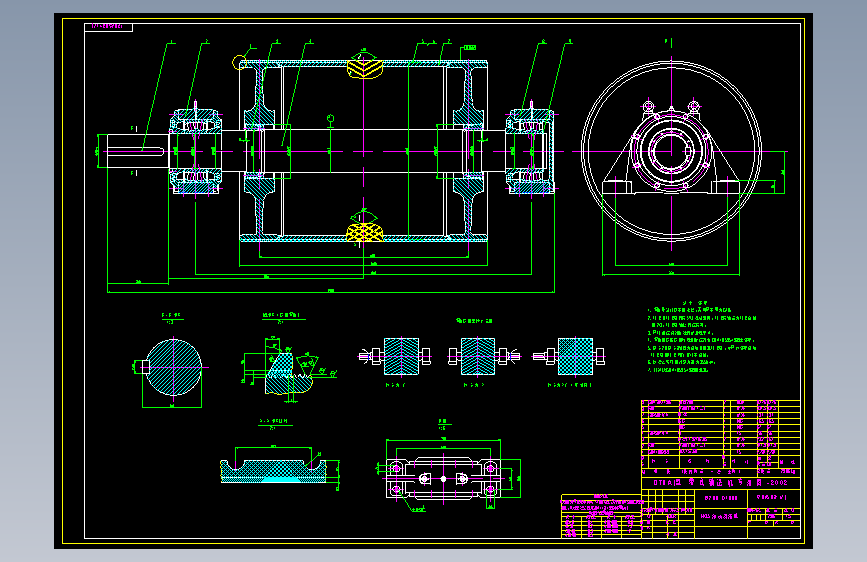This screenshot has height=562, width=867.
Task: Click the left bearing housing in the section view
Action: [195, 151]
